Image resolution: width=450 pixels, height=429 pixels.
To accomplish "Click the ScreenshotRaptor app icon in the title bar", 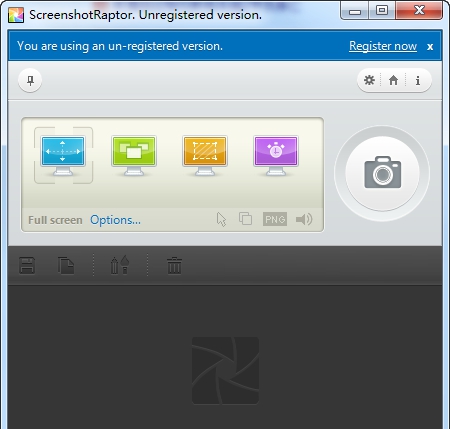I will point(16,15).
